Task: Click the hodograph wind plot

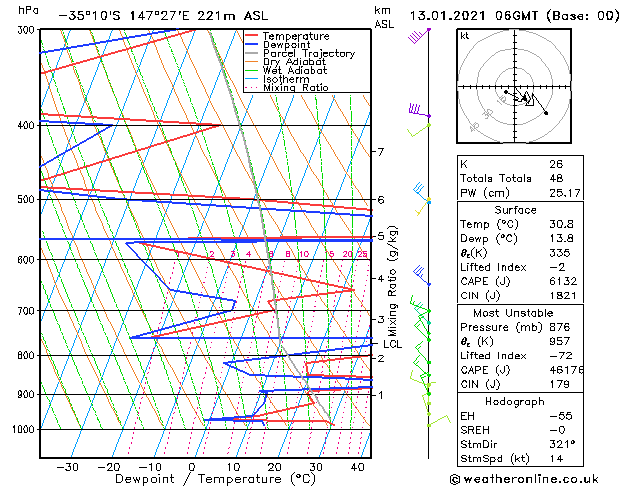Action: point(514,86)
